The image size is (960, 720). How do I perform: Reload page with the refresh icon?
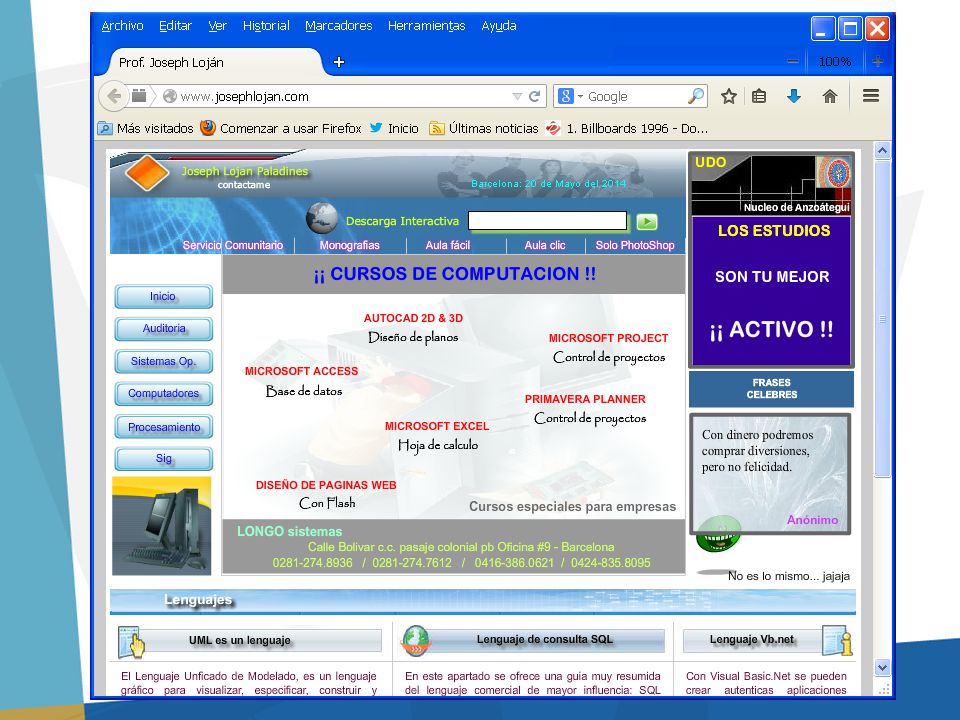click(534, 96)
